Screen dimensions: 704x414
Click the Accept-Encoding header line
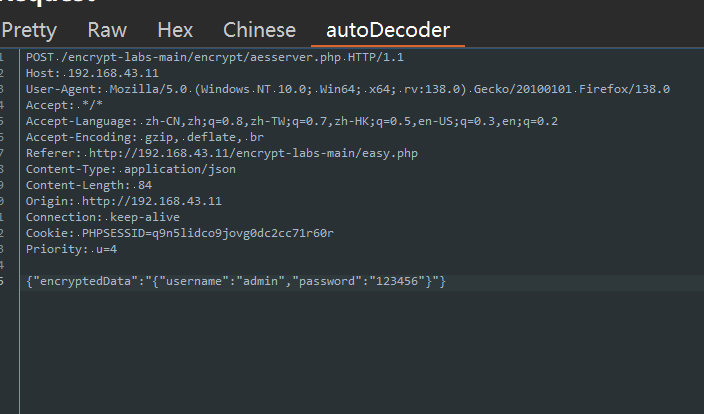coord(145,137)
